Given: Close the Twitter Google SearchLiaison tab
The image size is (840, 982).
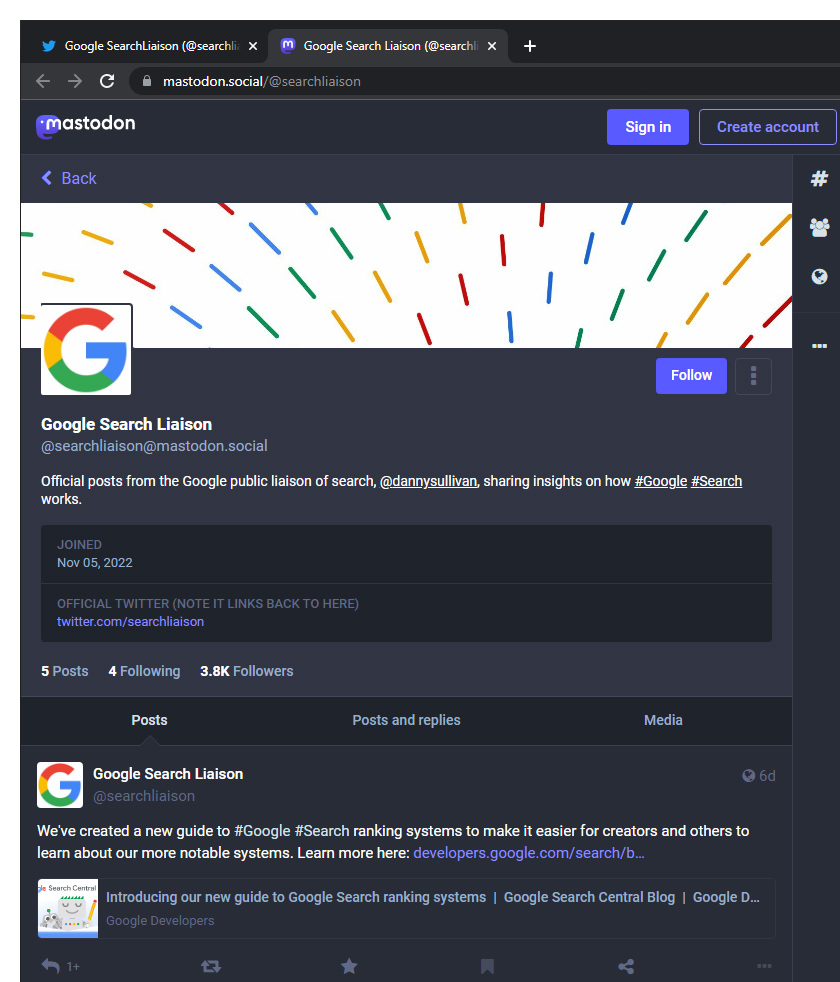Looking at the screenshot, I should click(252, 46).
